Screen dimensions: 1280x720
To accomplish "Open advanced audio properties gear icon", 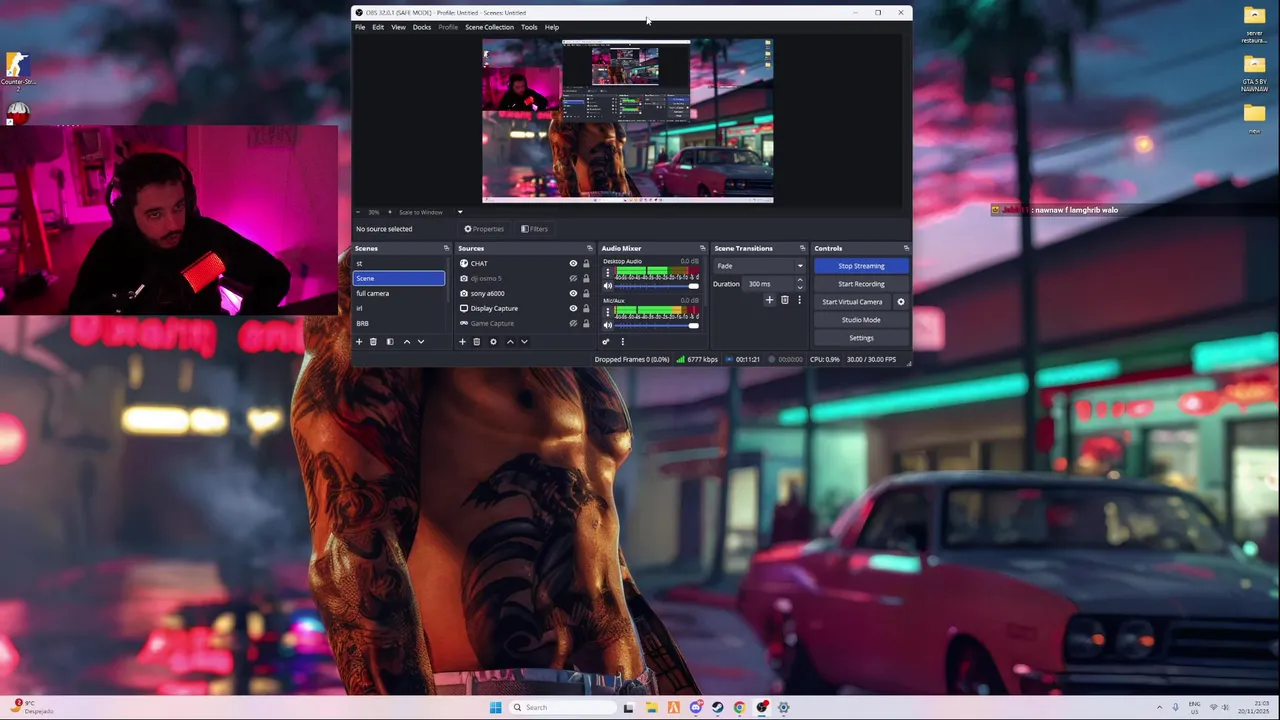I will tap(605, 342).
